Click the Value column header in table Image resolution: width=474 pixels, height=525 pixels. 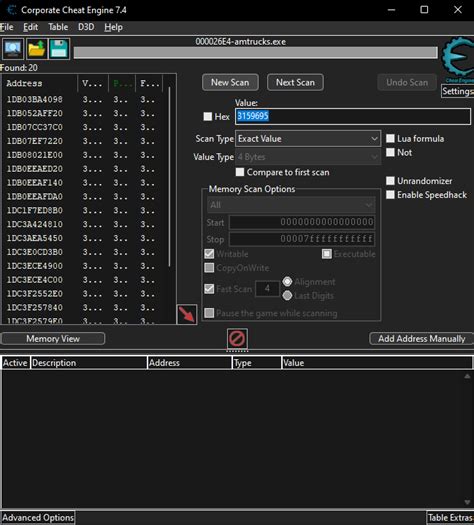tap(377, 363)
